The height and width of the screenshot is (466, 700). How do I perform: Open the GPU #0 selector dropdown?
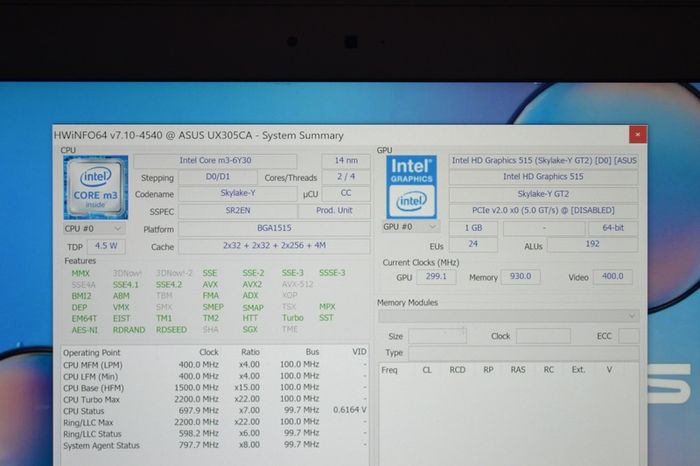[x=410, y=227]
